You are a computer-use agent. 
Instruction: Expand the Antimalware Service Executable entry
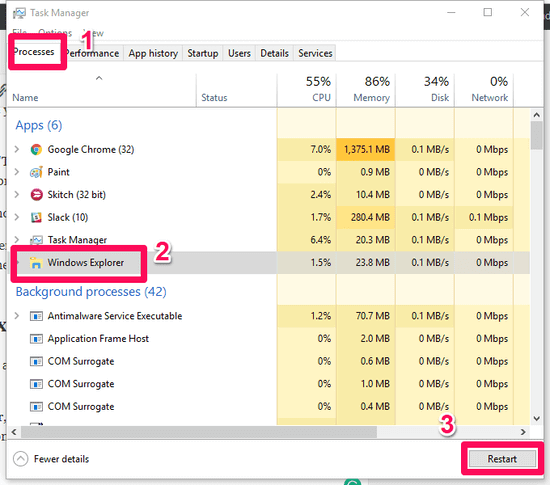(16, 316)
